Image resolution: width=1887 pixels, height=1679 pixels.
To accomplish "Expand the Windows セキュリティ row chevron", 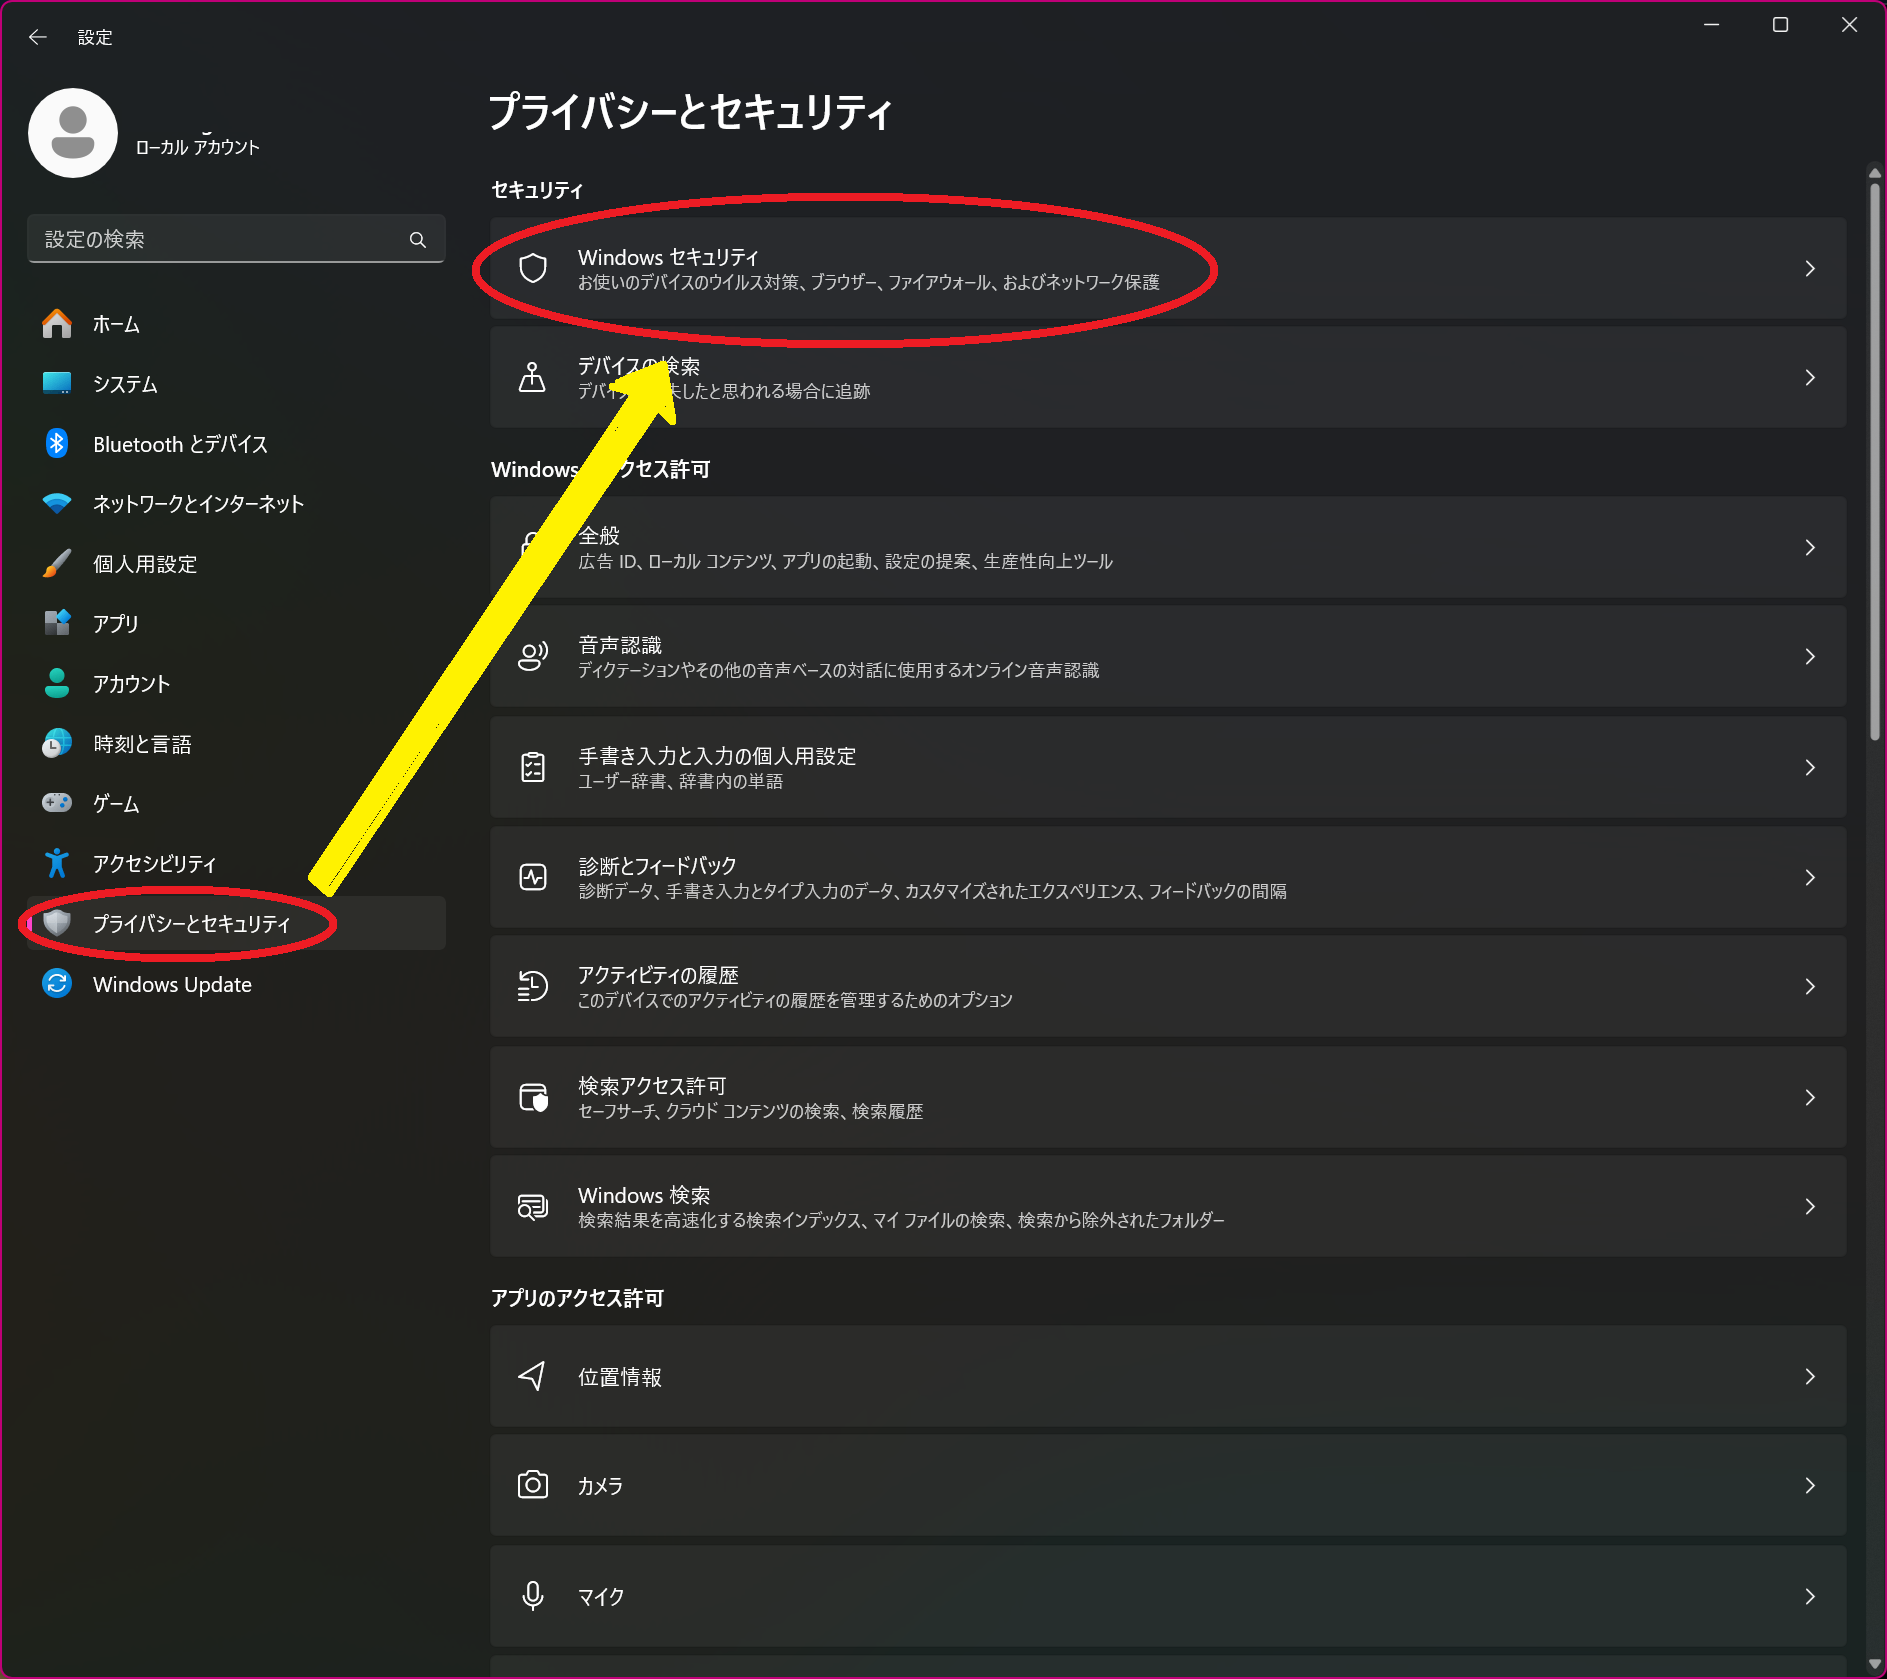I will [1809, 268].
